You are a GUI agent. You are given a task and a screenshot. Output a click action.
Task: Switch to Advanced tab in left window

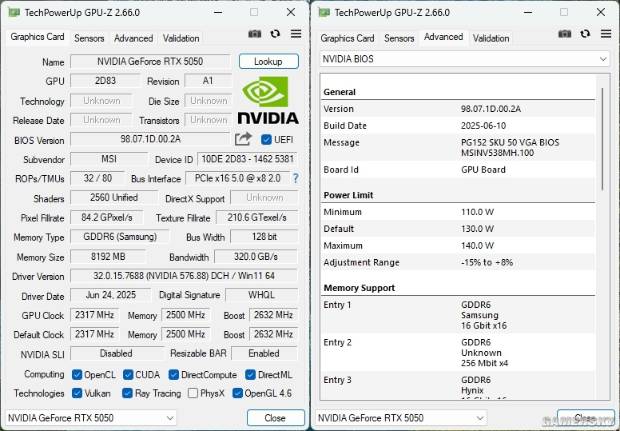coord(133,38)
